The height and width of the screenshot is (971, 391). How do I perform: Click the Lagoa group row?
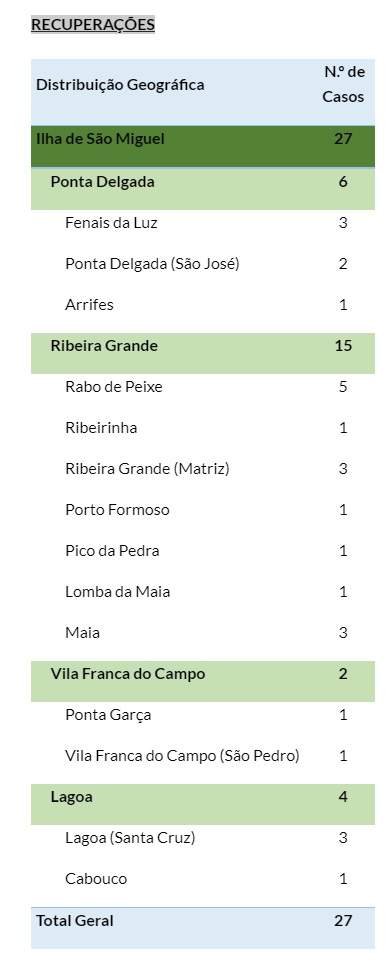203,804
